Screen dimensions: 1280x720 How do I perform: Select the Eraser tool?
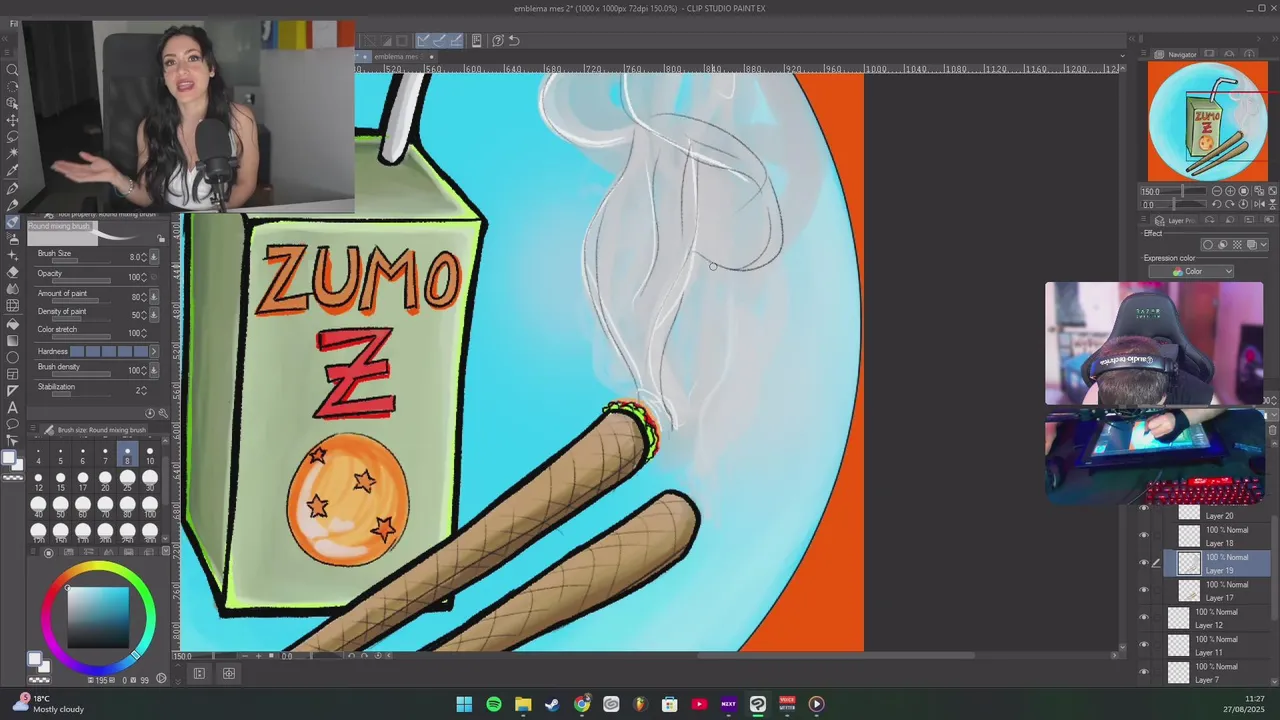point(12,272)
